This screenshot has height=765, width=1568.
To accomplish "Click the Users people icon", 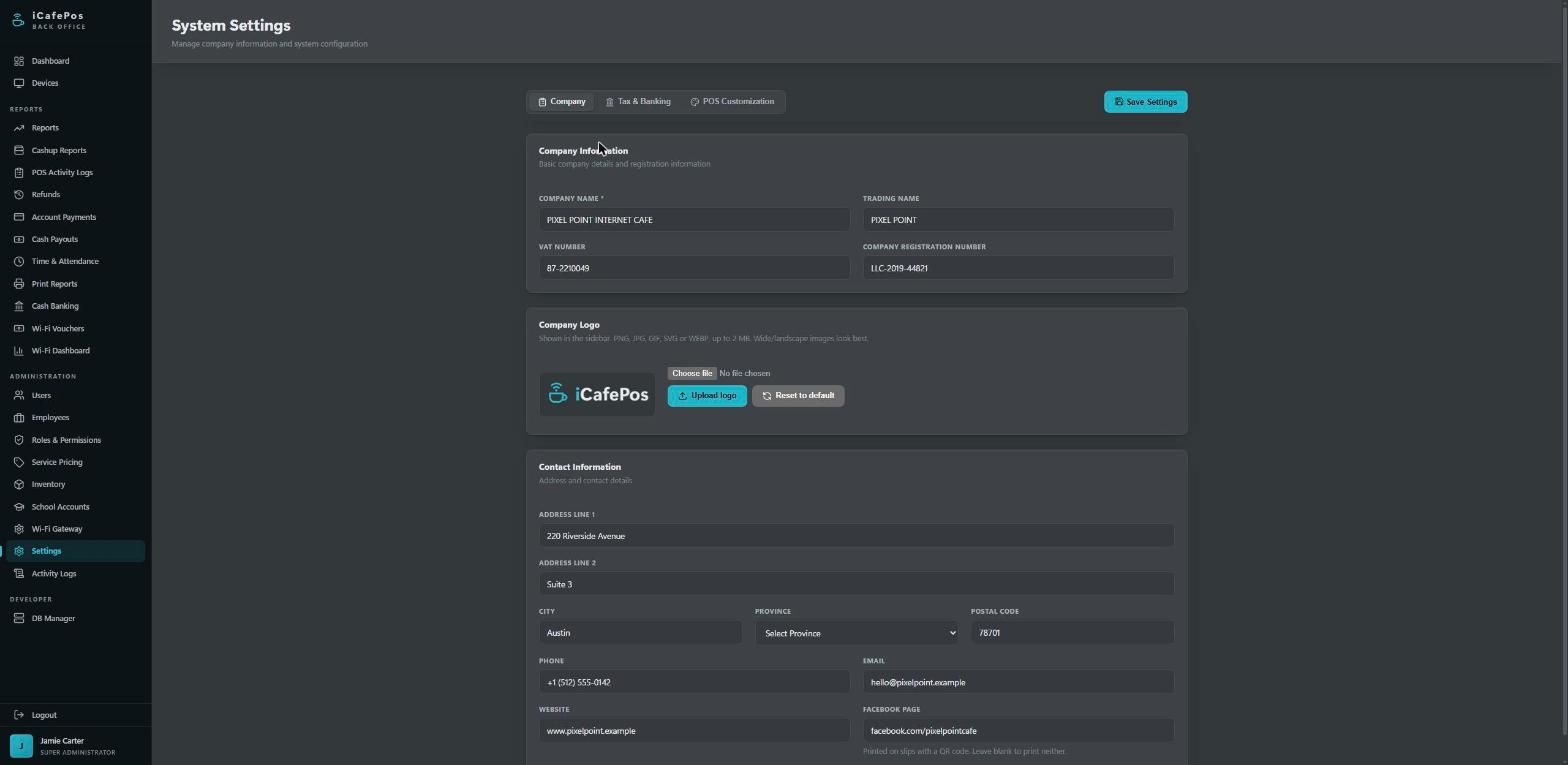I will point(19,395).
